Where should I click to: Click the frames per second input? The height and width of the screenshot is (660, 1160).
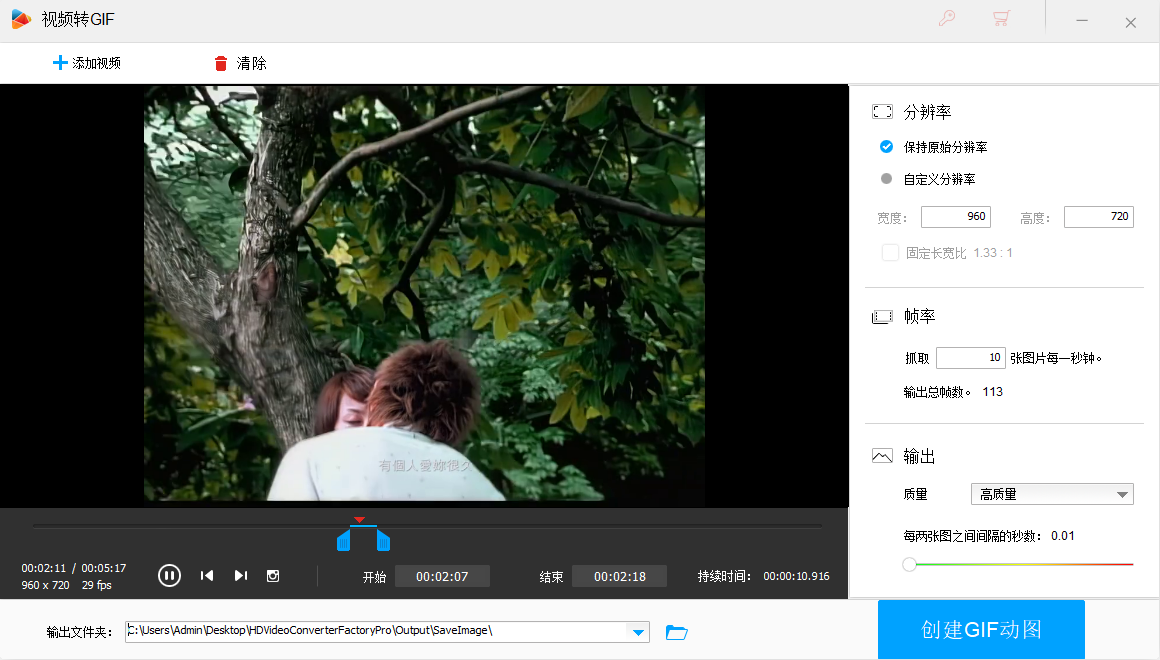pyautogui.click(x=970, y=358)
